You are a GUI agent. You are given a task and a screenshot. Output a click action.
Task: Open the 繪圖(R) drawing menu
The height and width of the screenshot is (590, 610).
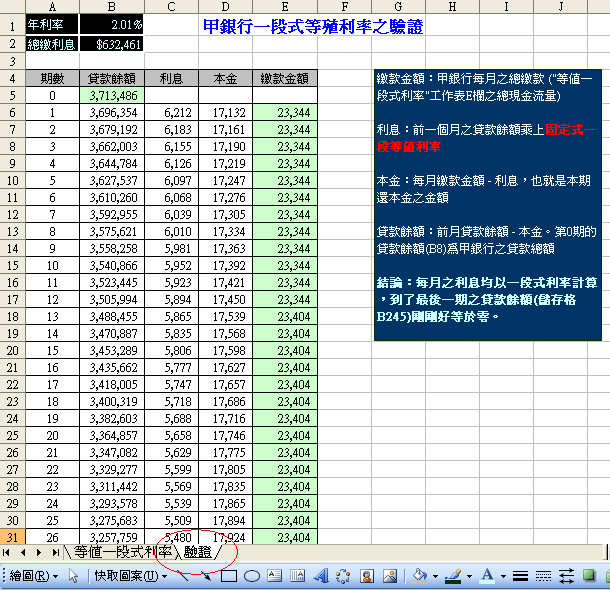pos(32,576)
